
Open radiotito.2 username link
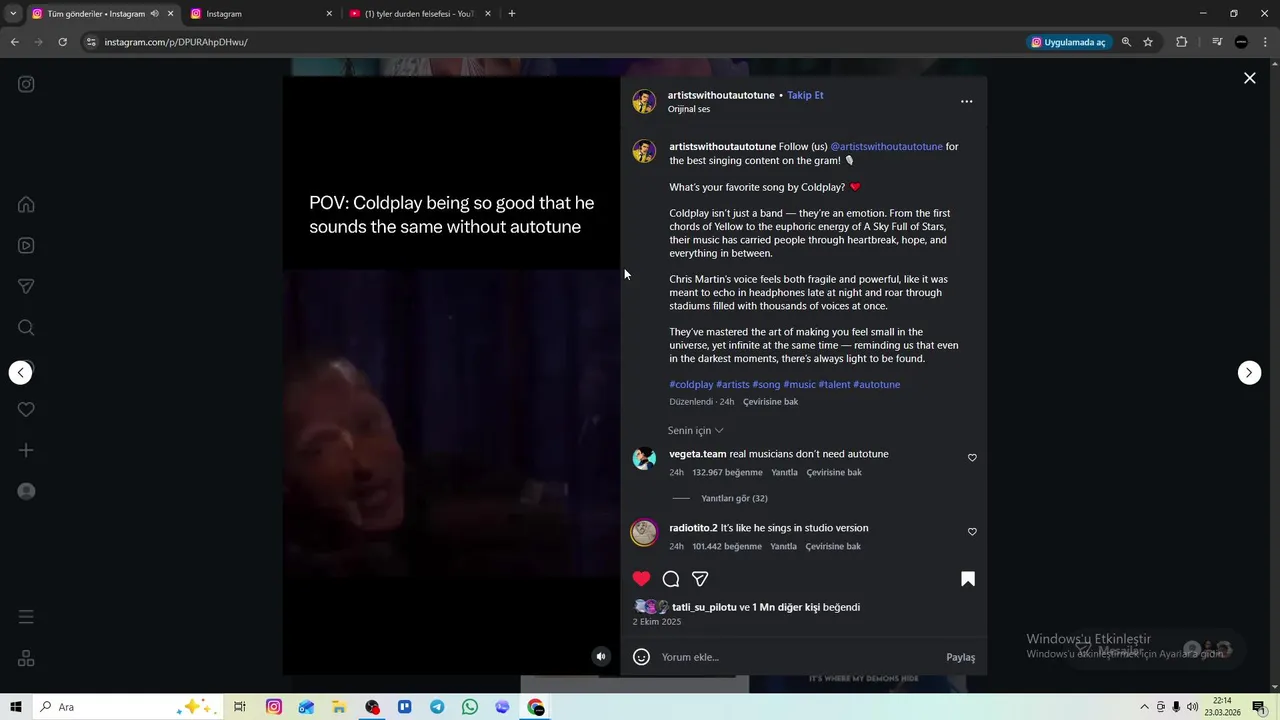693,528
